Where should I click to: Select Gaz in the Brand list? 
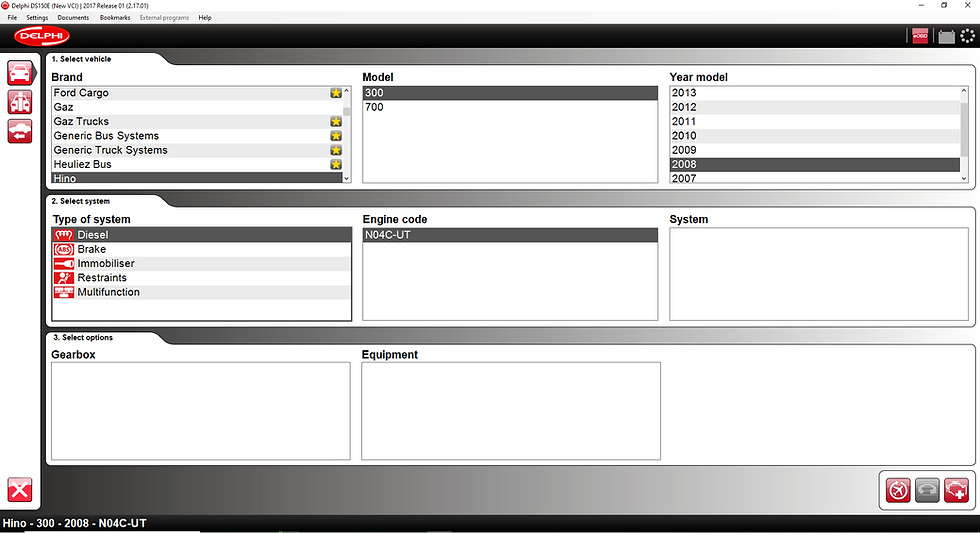pos(198,107)
